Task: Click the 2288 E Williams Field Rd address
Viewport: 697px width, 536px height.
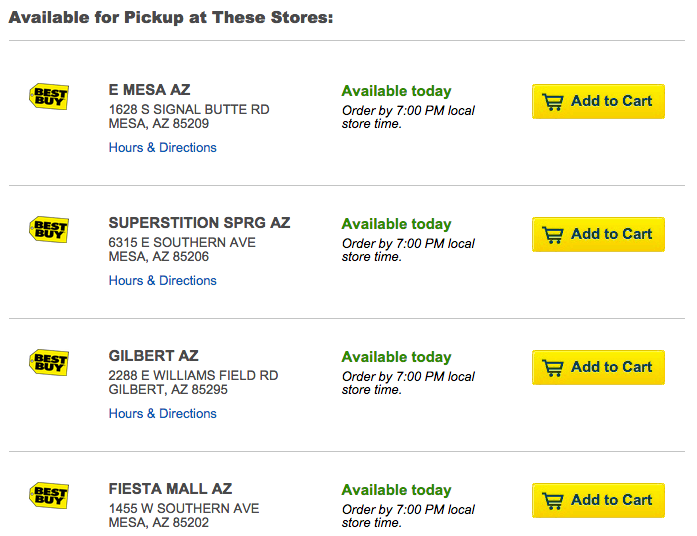Action: [x=193, y=376]
